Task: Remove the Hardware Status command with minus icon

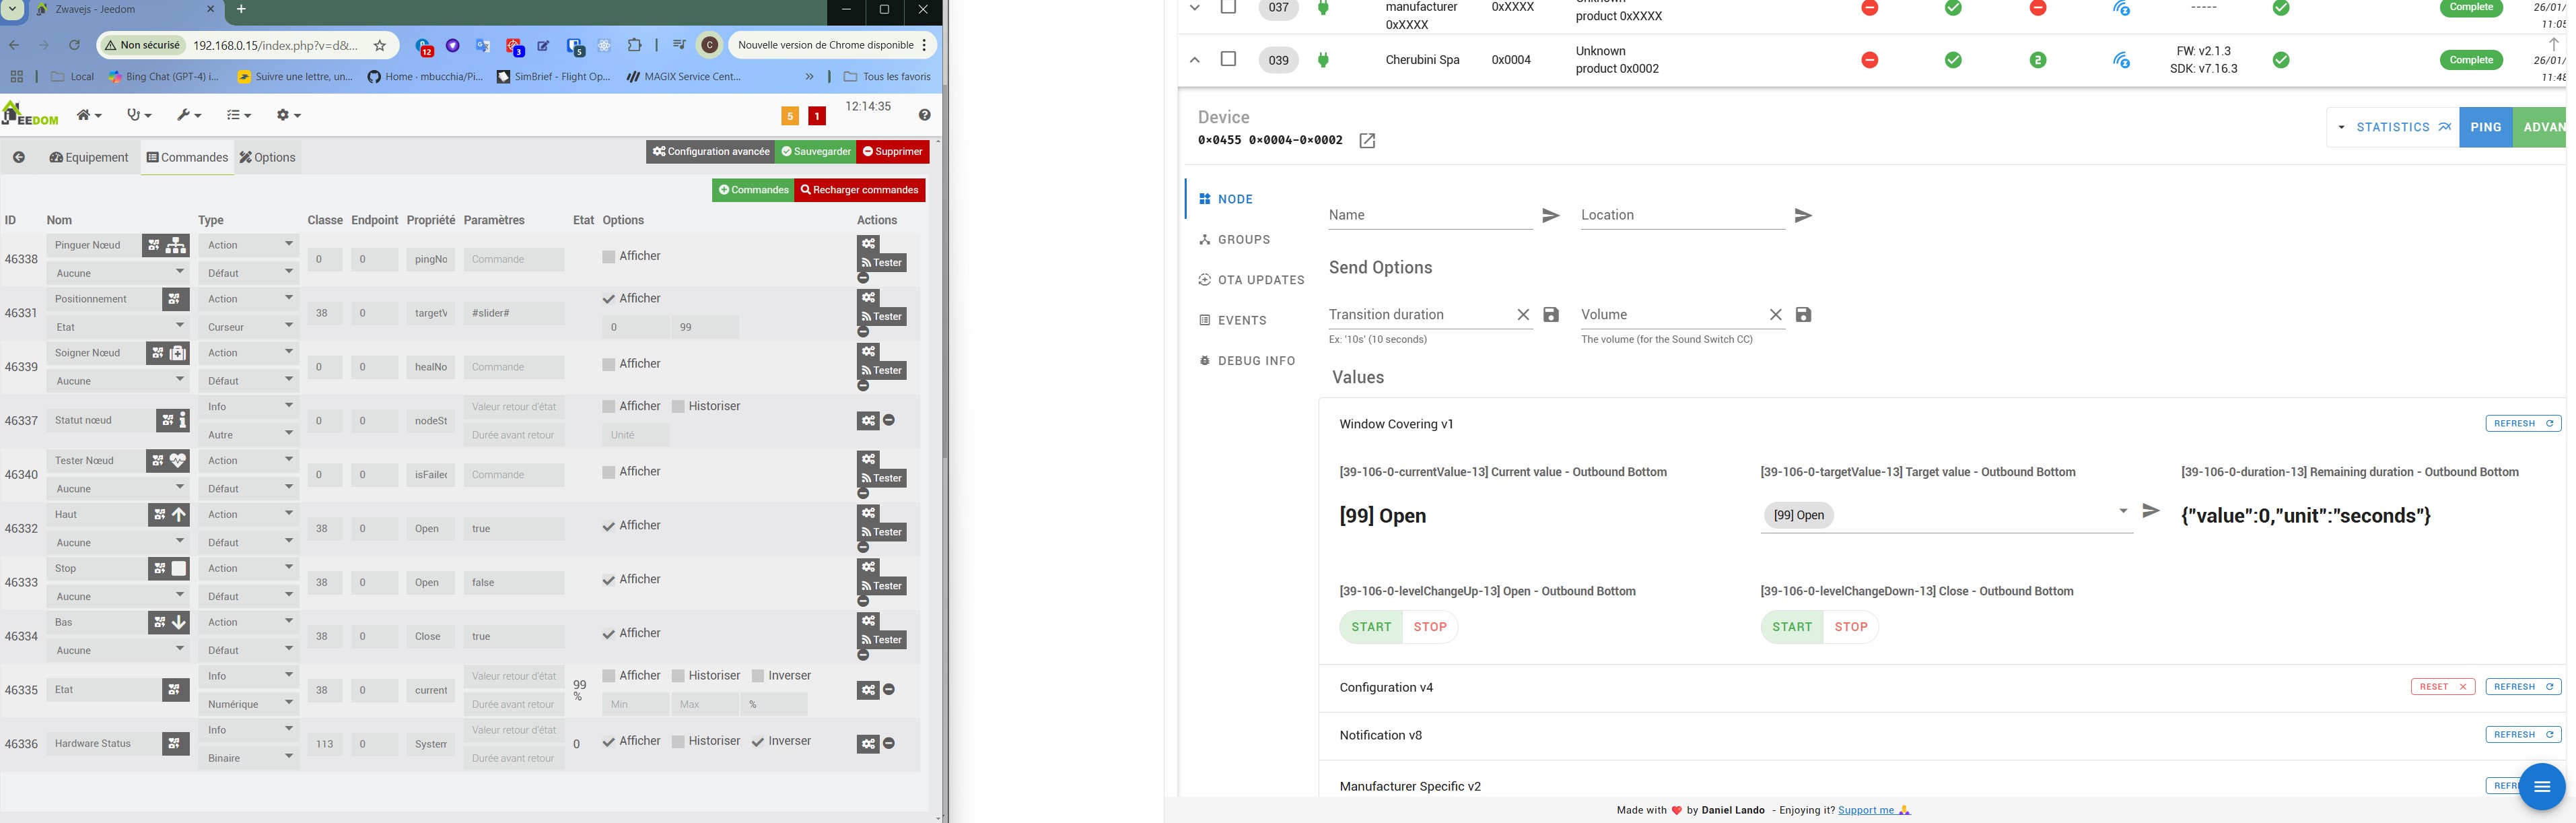Action: [x=889, y=744]
